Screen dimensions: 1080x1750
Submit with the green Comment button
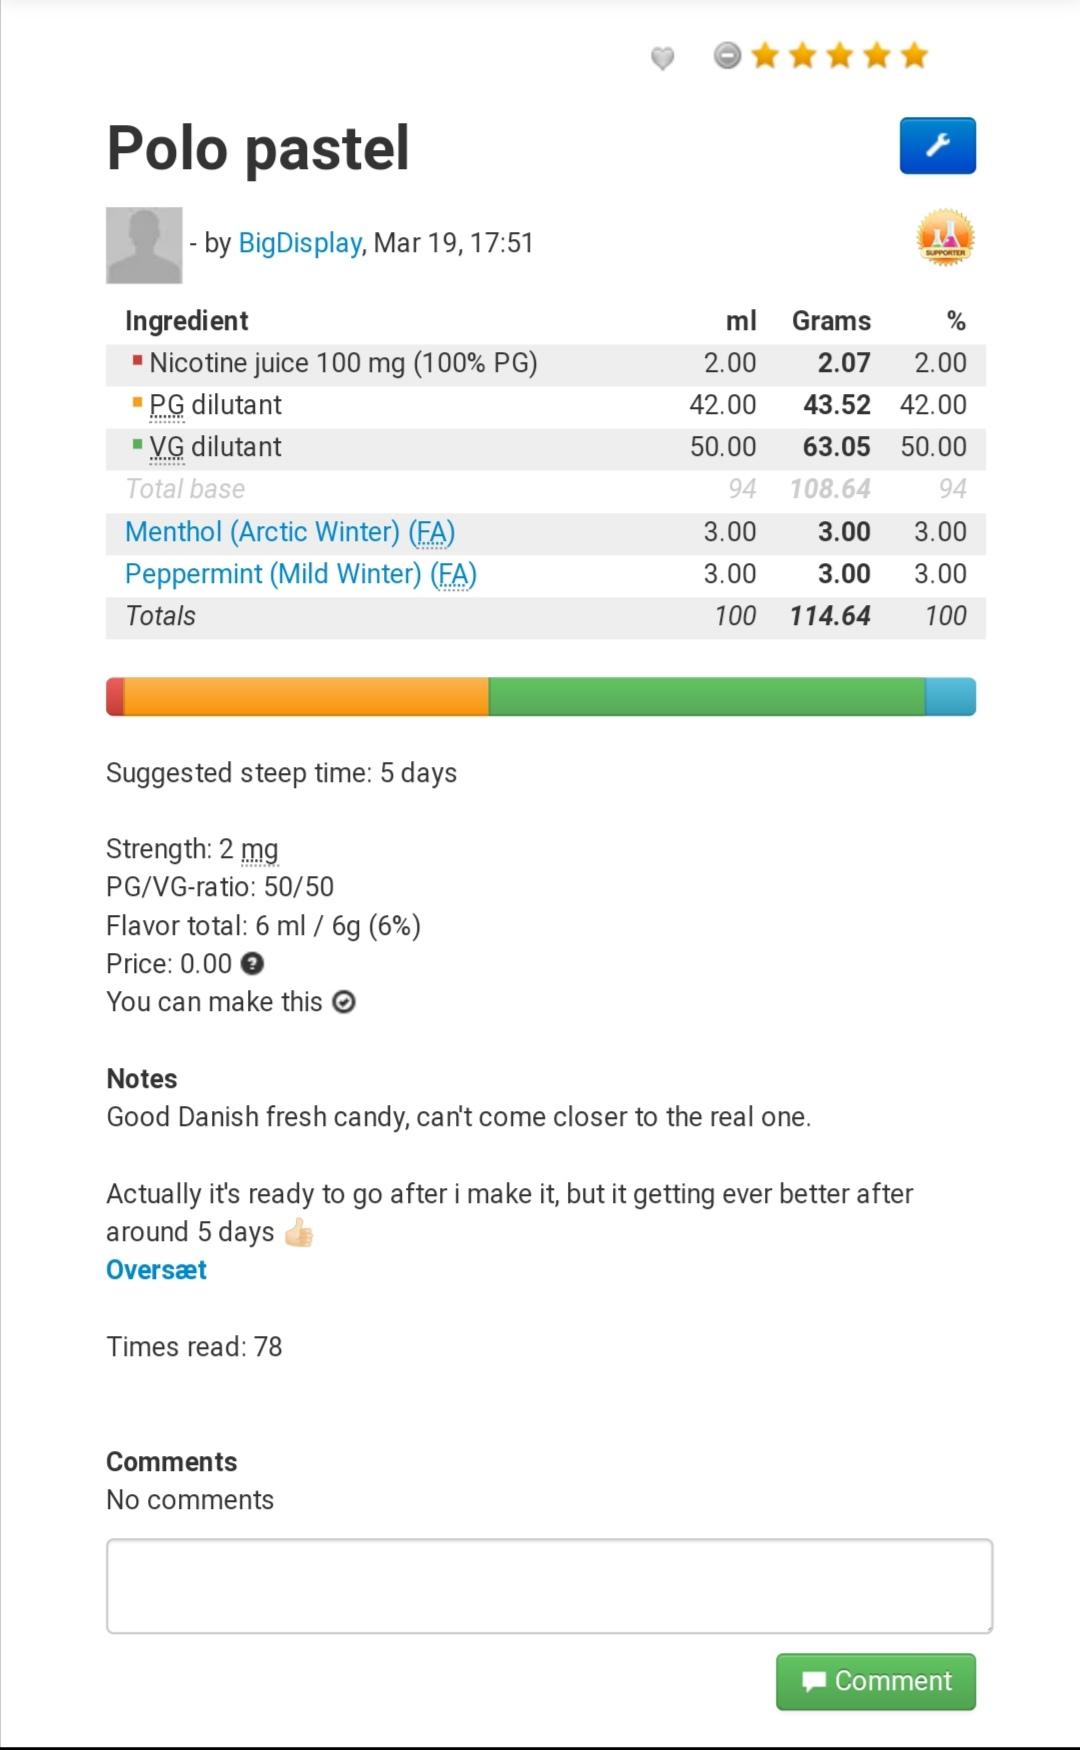875,1681
